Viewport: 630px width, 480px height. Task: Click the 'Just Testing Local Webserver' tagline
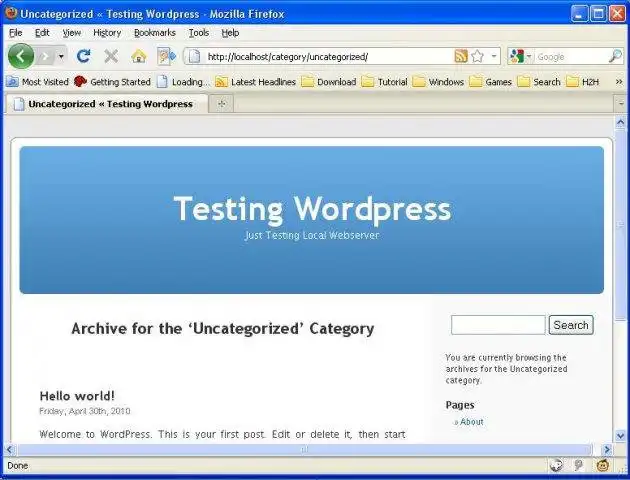click(x=312, y=235)
